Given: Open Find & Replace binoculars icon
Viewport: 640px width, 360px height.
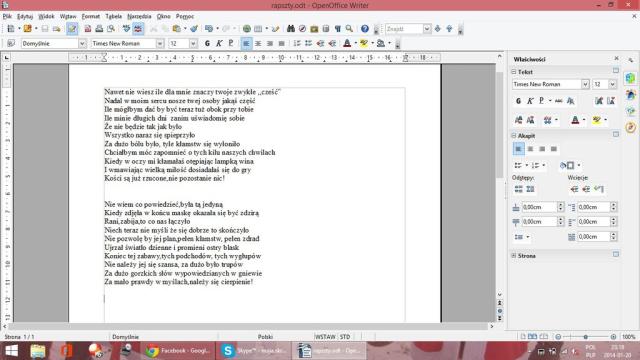Looking at the screenshot, I should [x=291, y=29].
